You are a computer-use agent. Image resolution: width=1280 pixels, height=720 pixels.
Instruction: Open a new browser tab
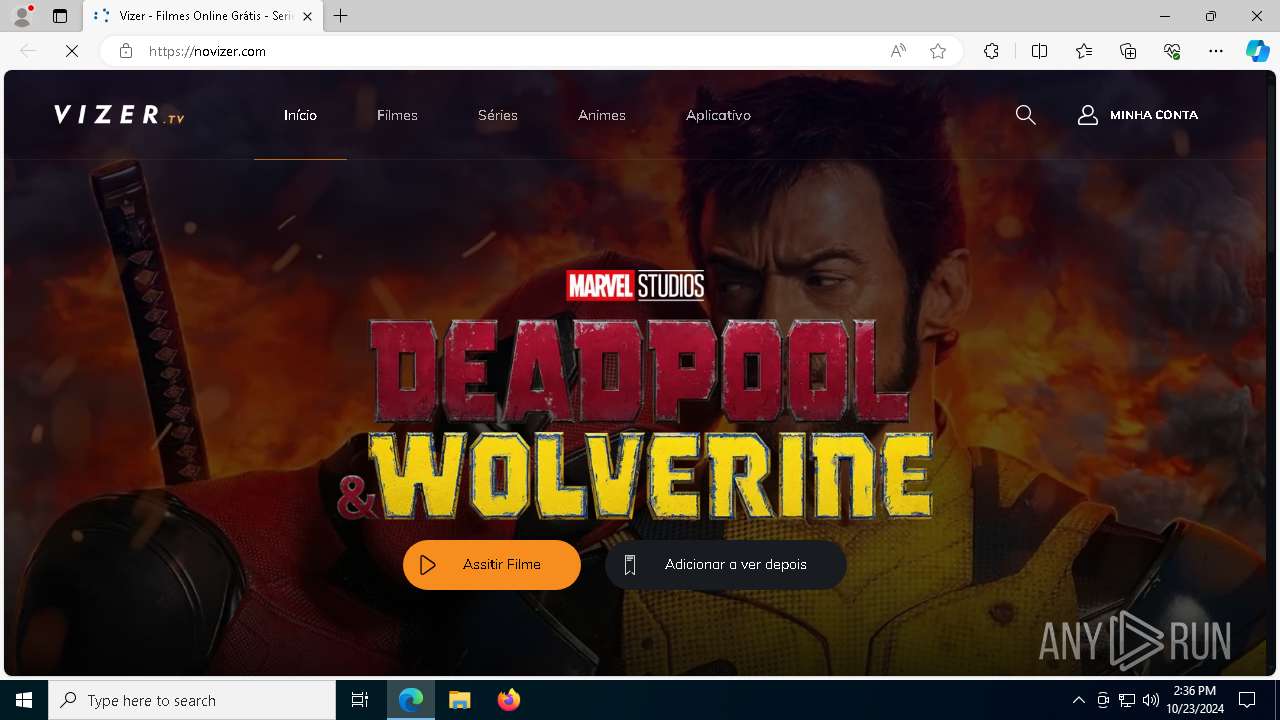[x=341, y=16]
